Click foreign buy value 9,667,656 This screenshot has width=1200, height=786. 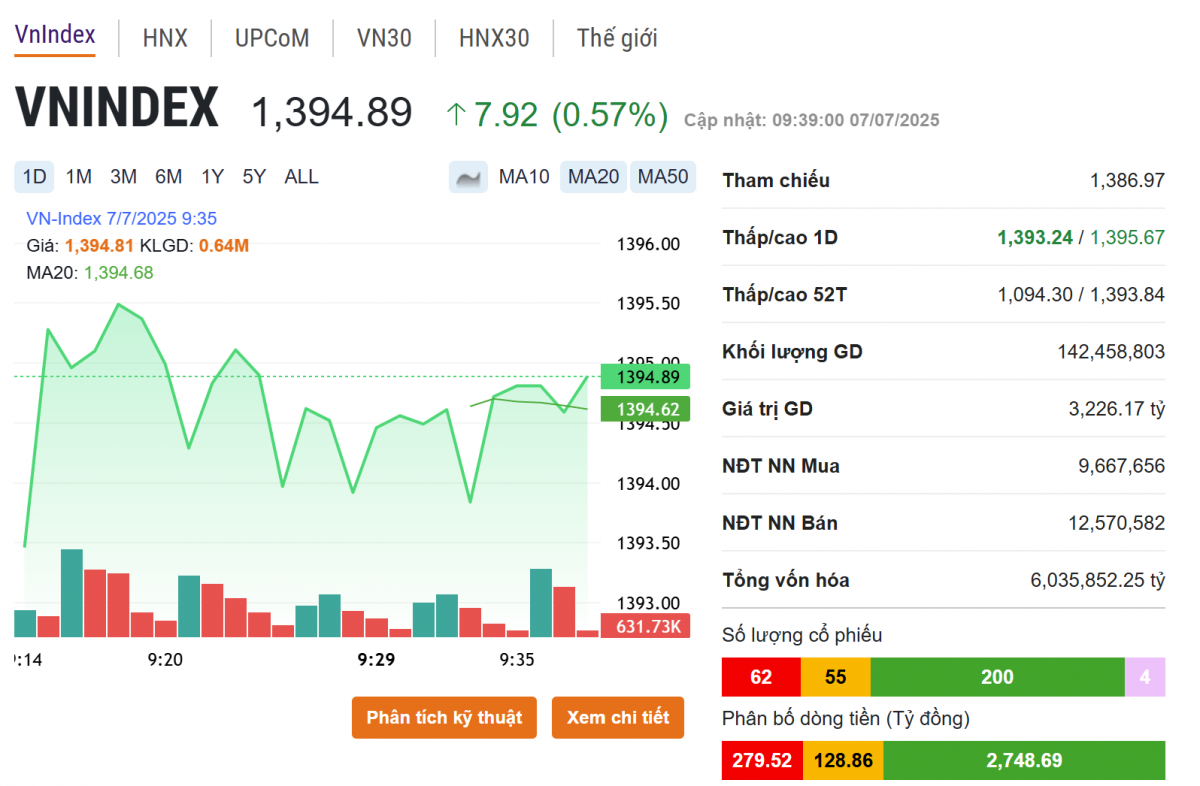click(x=1122, y=466)
